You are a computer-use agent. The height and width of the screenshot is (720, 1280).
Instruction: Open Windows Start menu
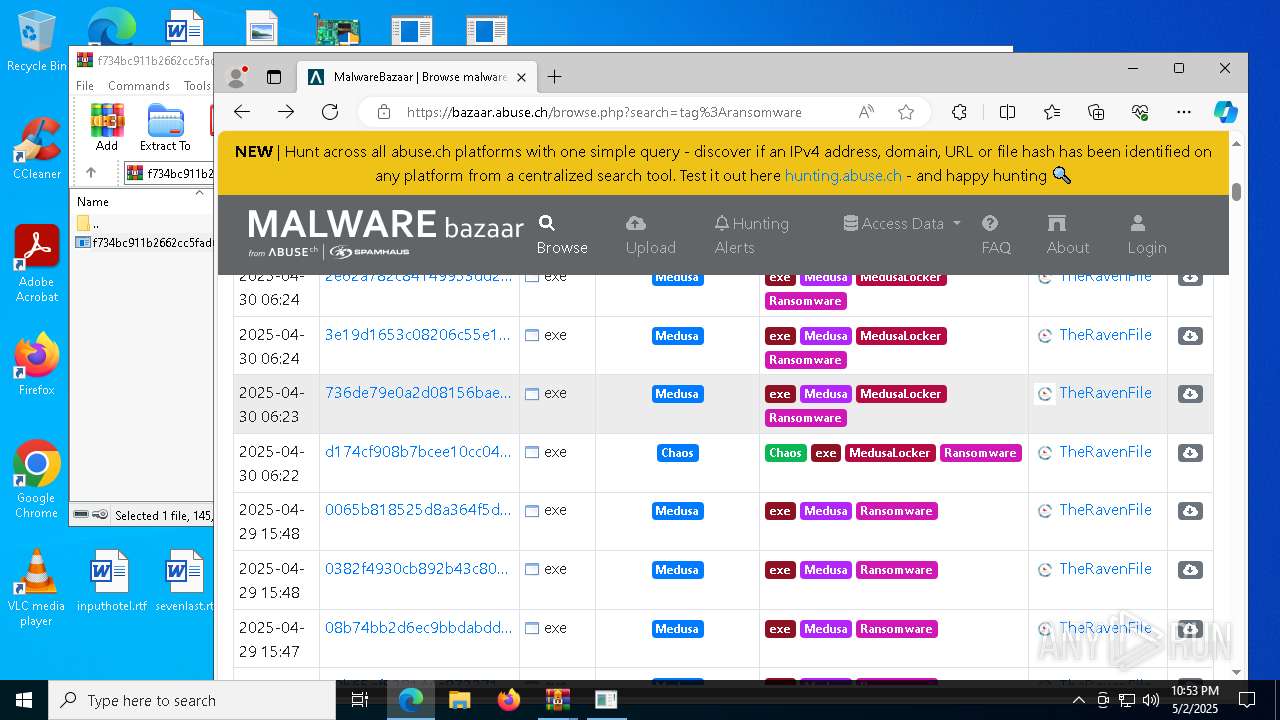[x=24, y=700]
